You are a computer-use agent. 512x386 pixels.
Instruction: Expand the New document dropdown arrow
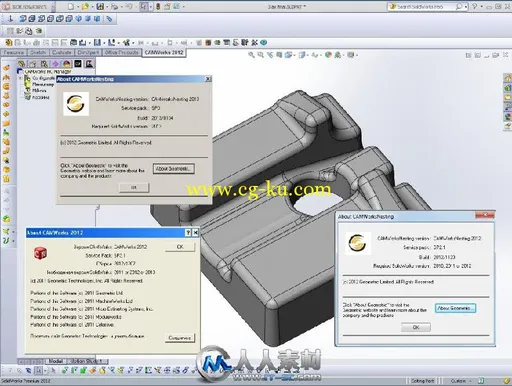tap(78, 7)
